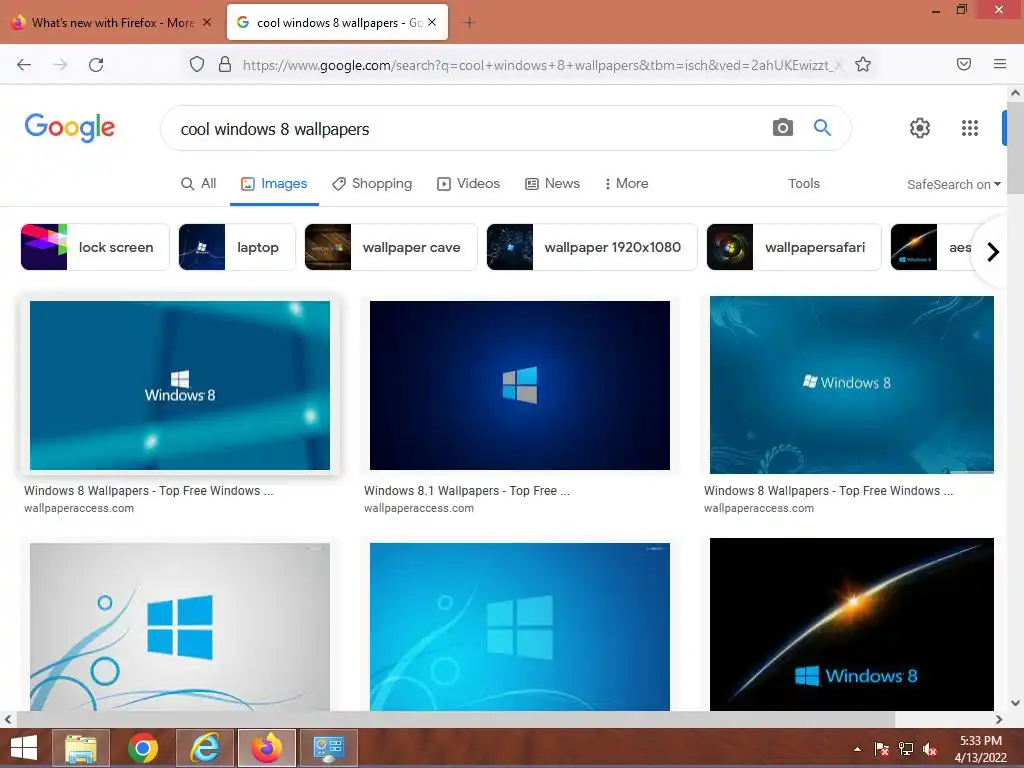Click wallpaperaccess.com under Windows 8.1 result
1024x768 pixels.
tap(419, 508)
